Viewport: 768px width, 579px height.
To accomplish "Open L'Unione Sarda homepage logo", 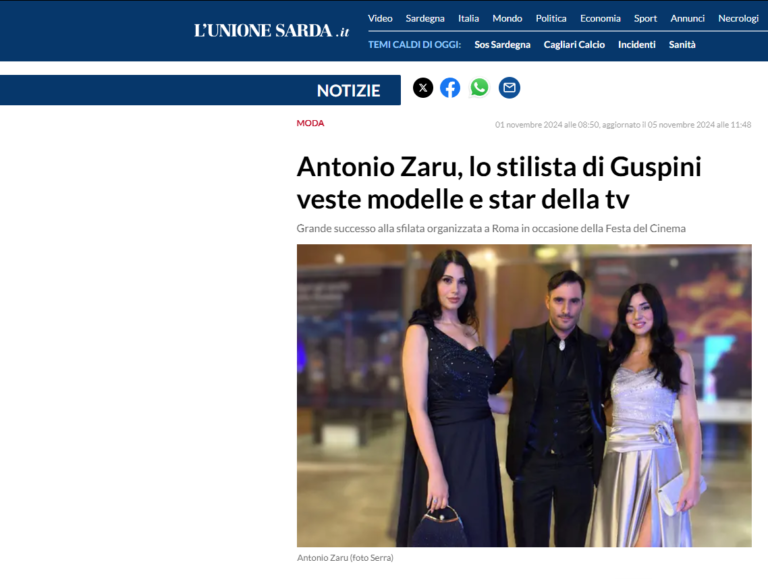I will [271, 31].
